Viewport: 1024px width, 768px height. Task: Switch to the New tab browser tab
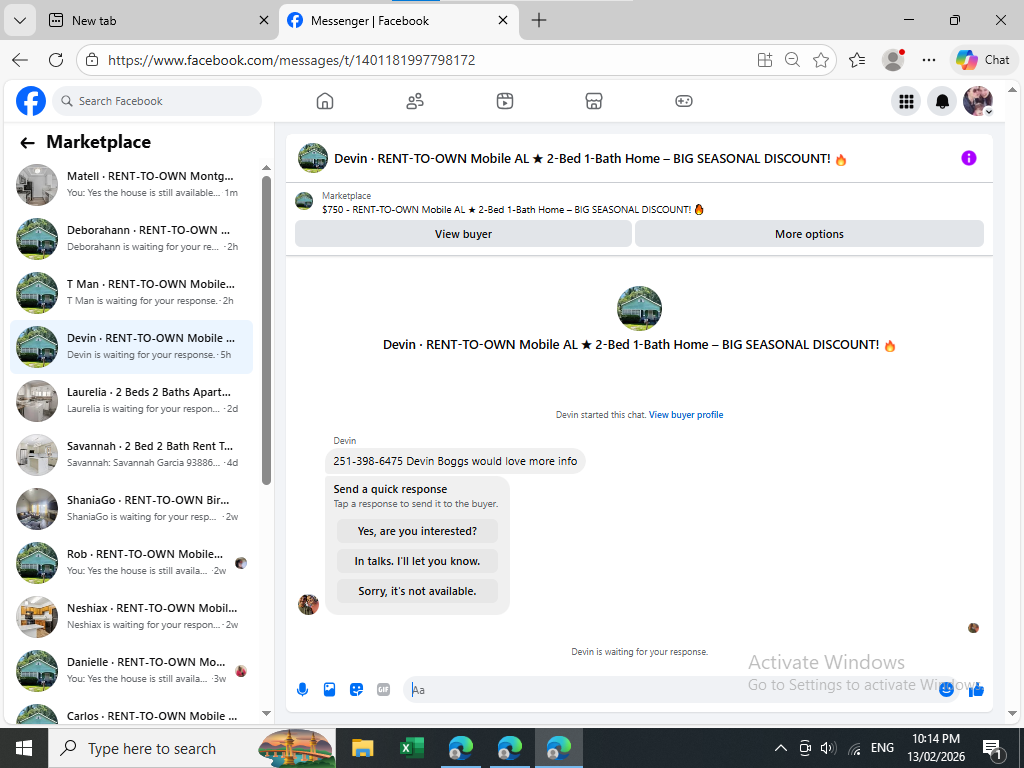(159, 20)
